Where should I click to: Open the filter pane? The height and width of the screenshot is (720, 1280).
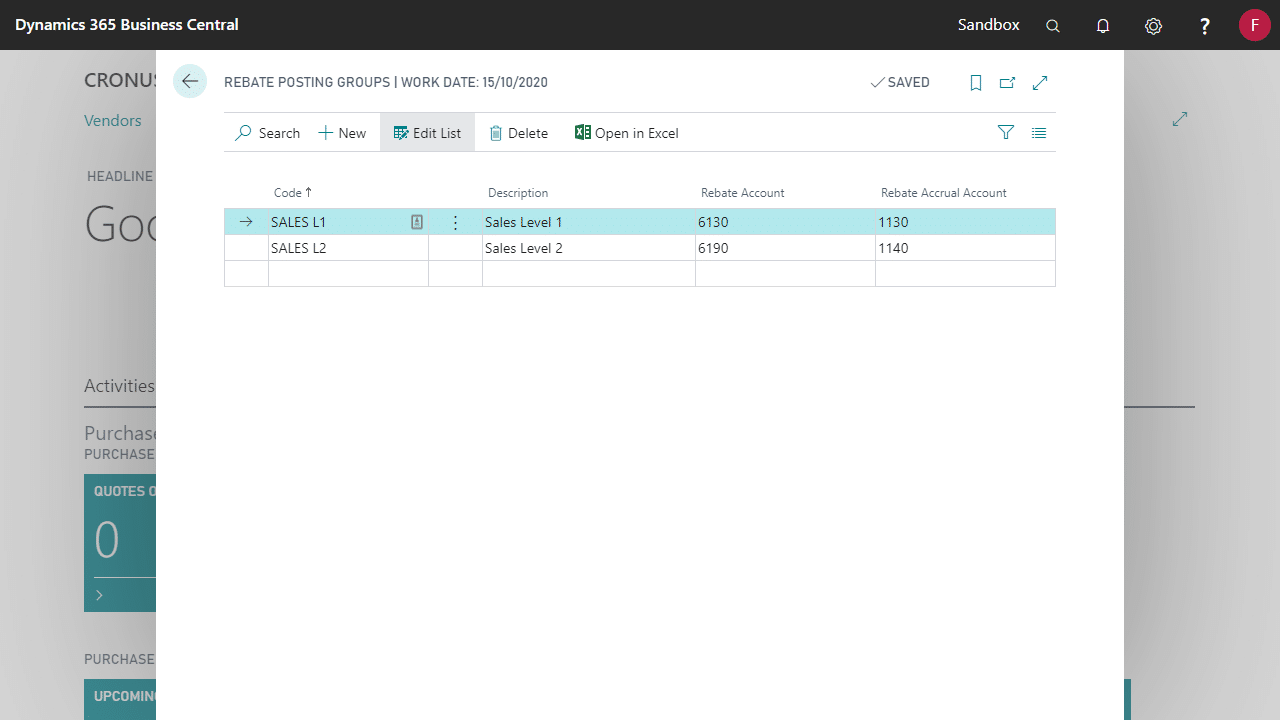click(1006, 133)
